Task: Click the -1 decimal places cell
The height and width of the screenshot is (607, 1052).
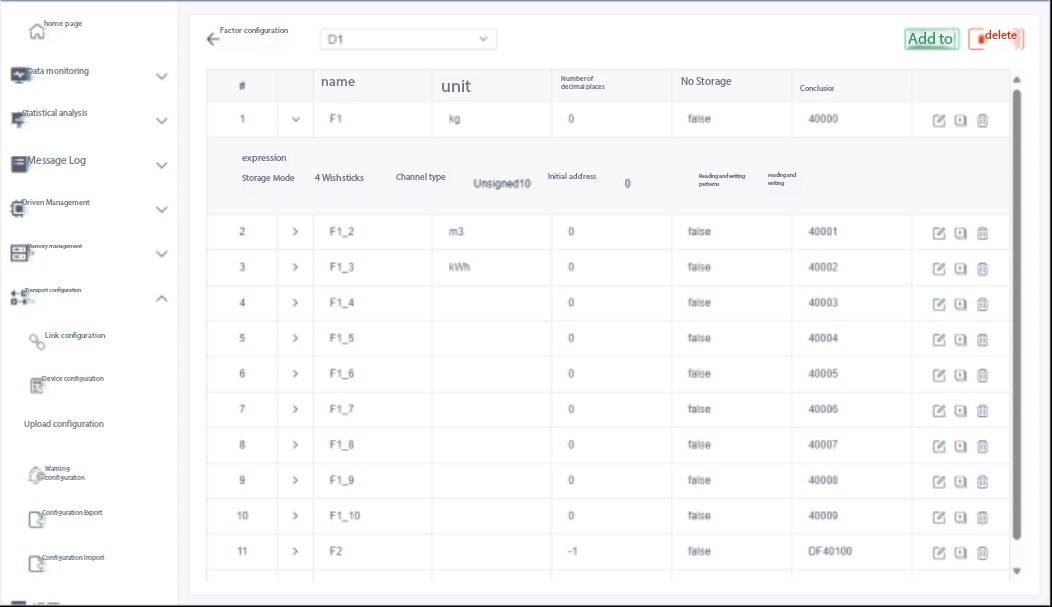Action: point(572,551)
